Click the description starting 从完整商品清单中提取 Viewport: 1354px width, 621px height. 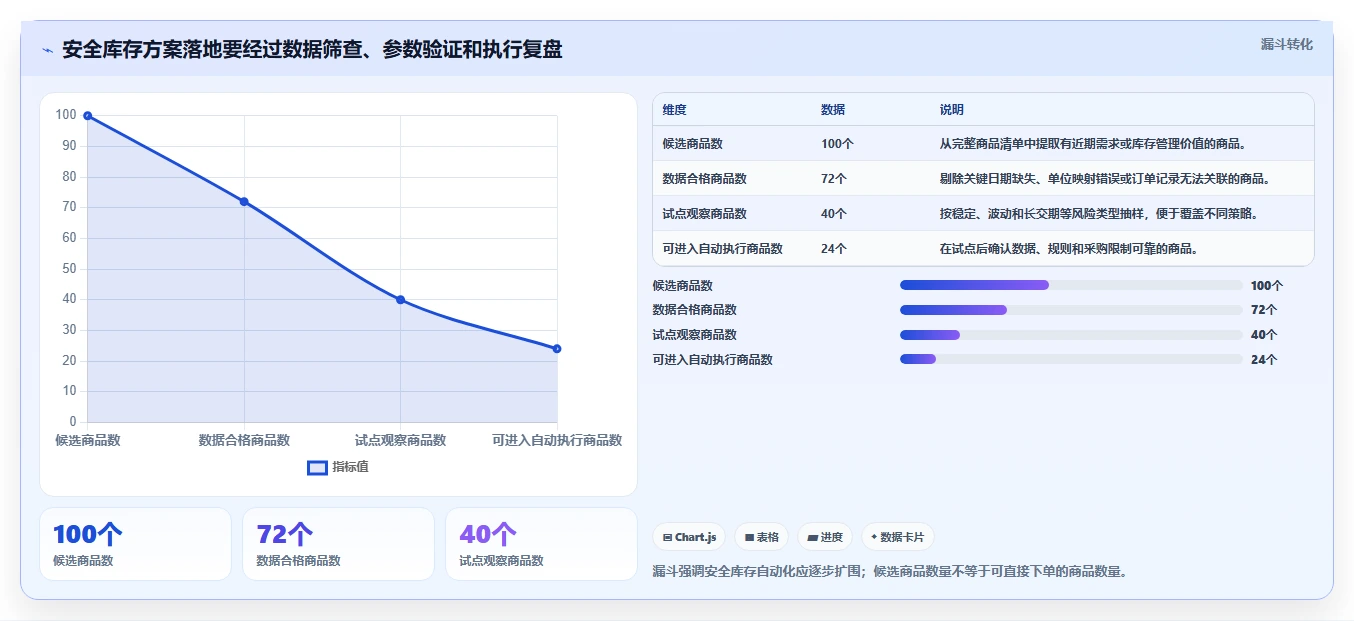tap(1093, 144)
